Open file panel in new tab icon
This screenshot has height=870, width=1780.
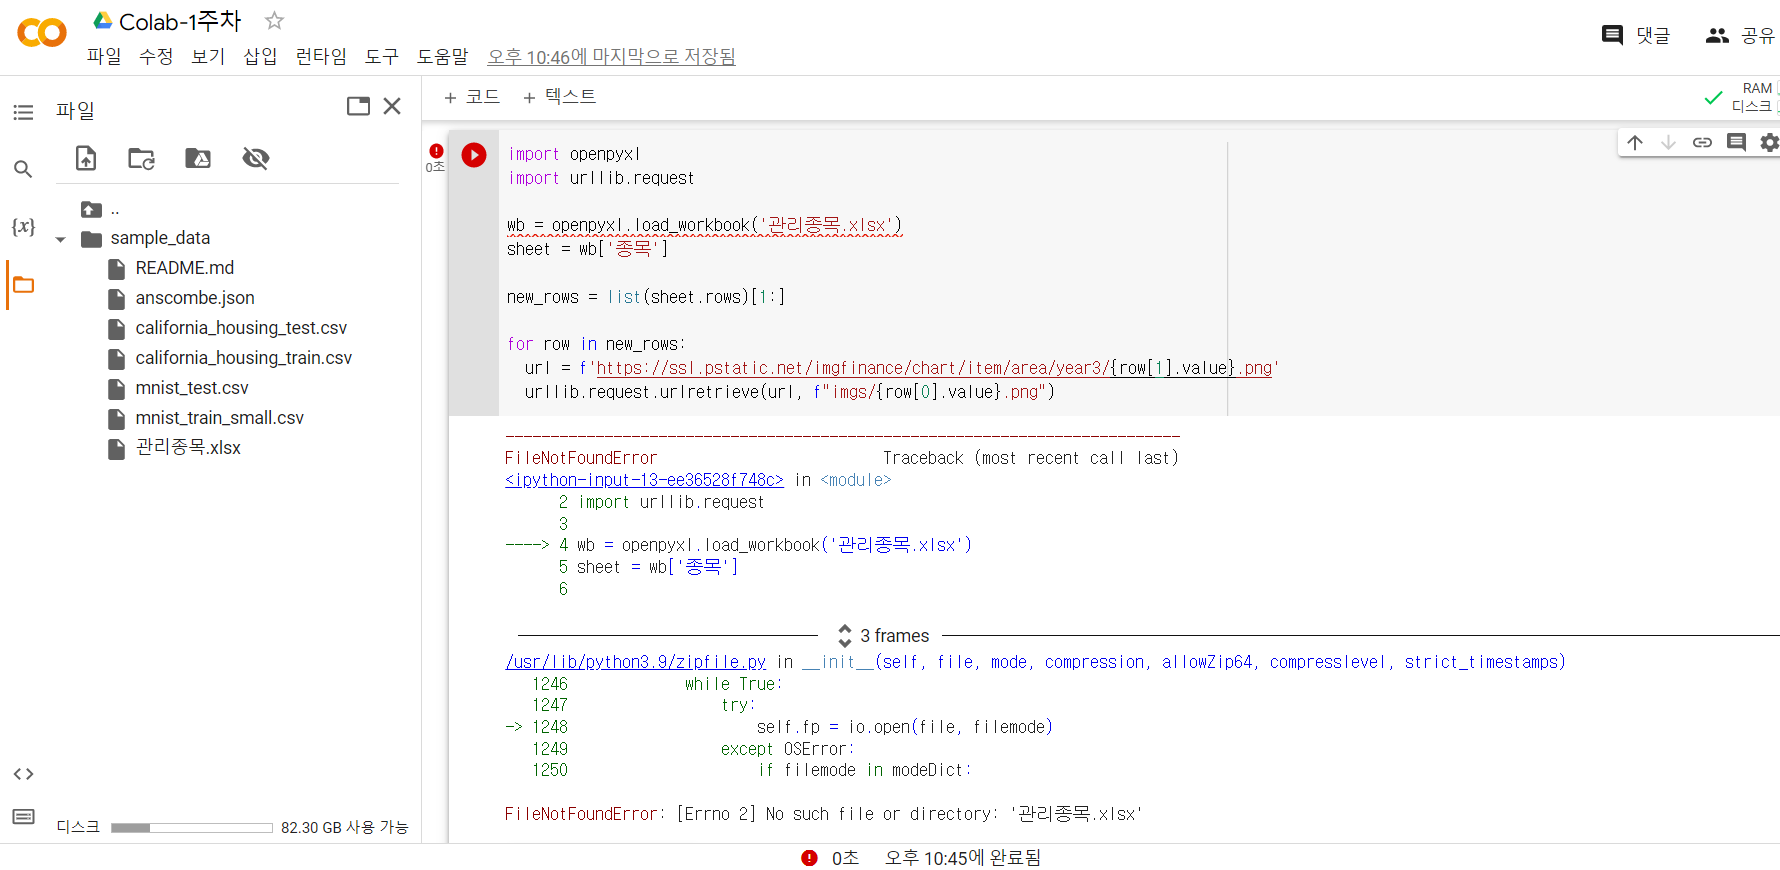[358, 106]
